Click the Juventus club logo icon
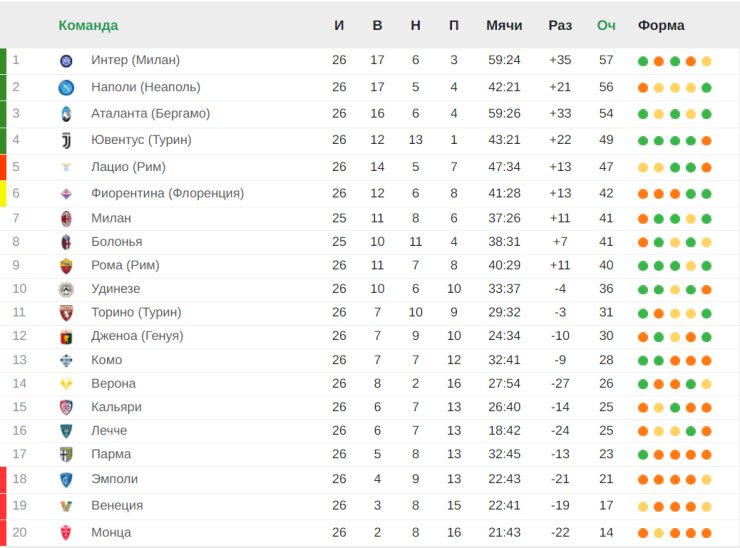 pyautogui.click(x=66, y=140)
